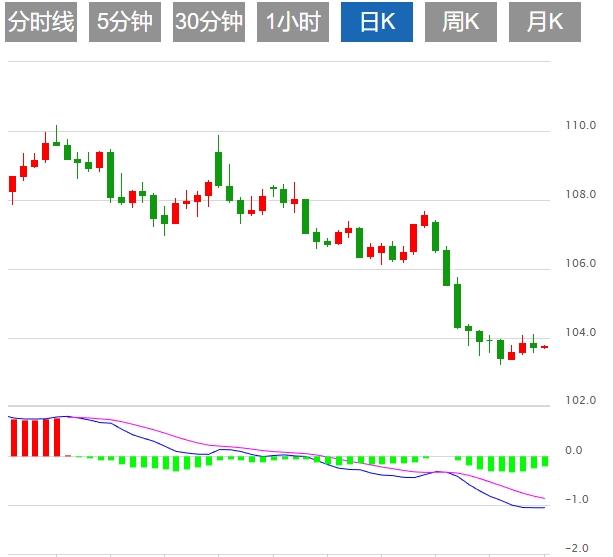This screenshot has width=613, height=557.
Task: Show the 周K weekly chart
Action: pyautogui.click(x=460, y=22)
